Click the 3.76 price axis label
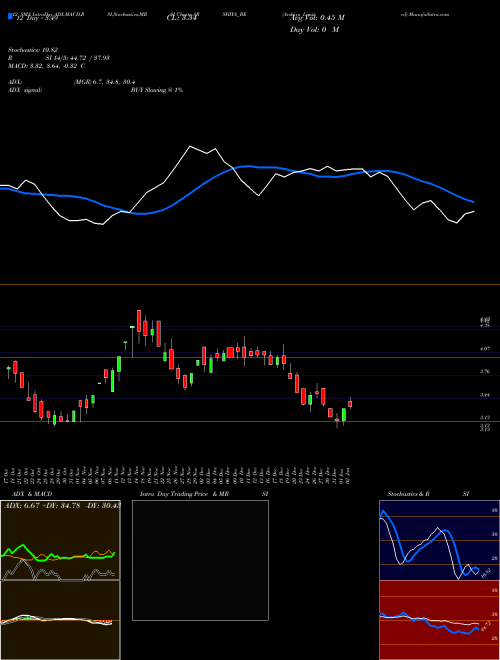 [x=485, y=371]
